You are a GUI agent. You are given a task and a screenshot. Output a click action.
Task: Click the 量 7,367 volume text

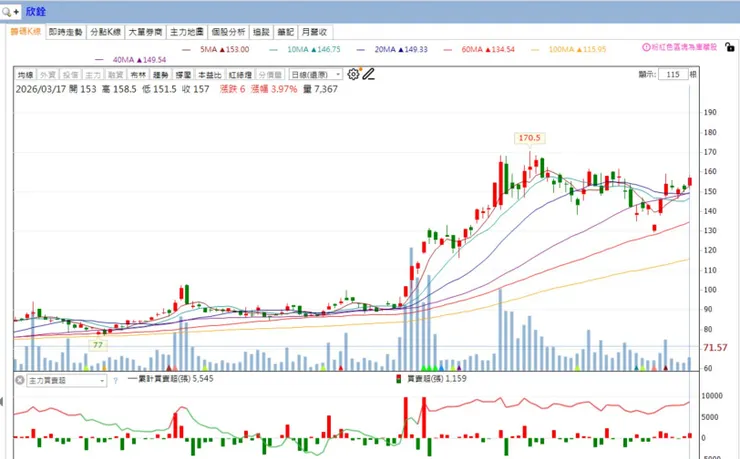[320, 89]
